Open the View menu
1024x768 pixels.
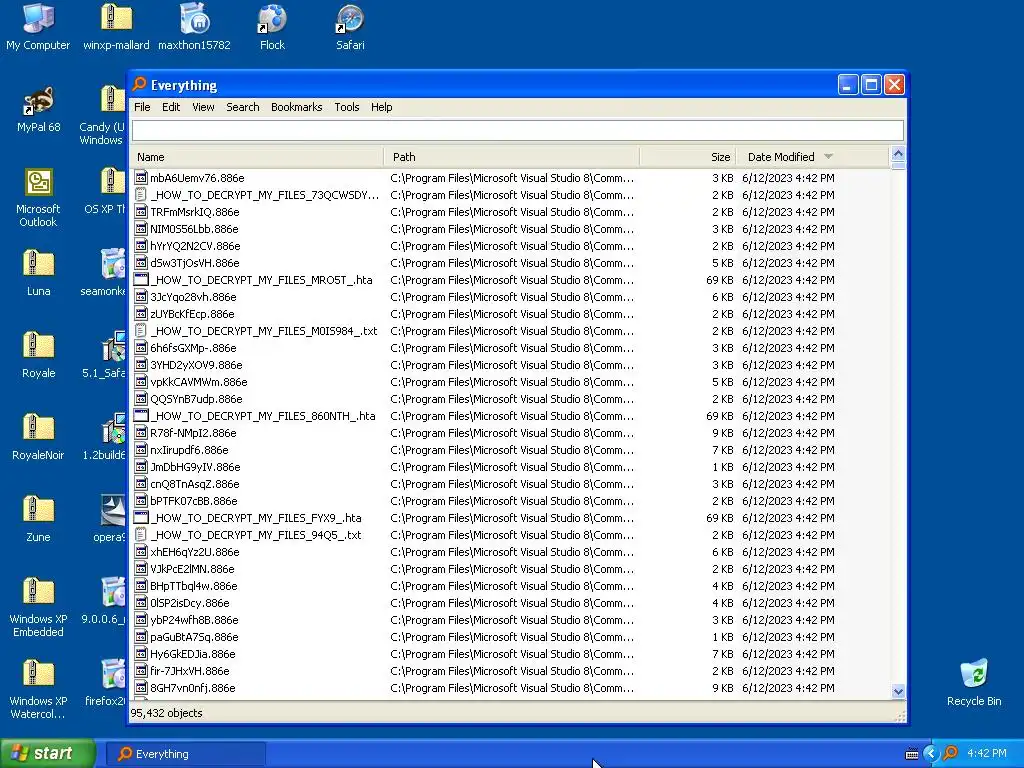tap(203, 107)
